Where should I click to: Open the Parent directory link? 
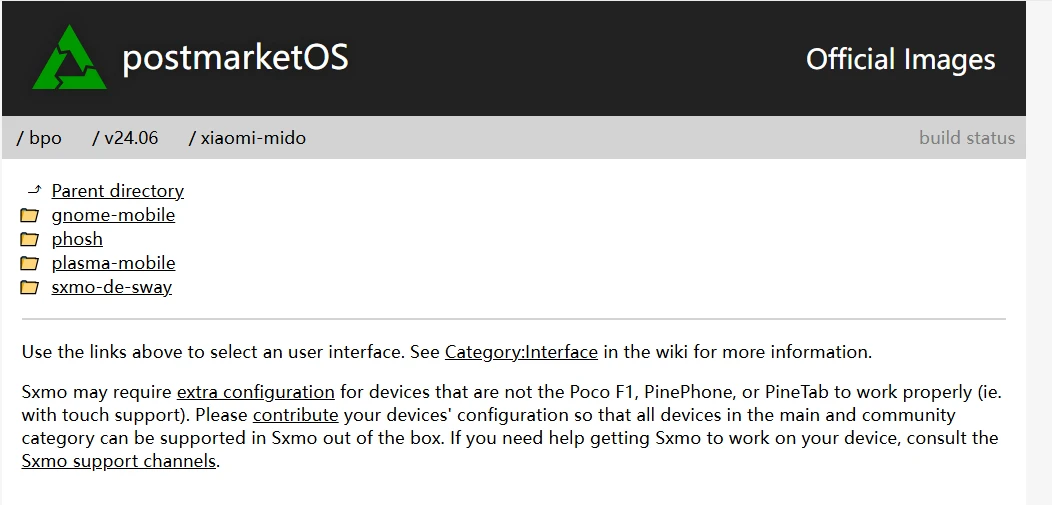pyautogui.click(x=117, y=191)
